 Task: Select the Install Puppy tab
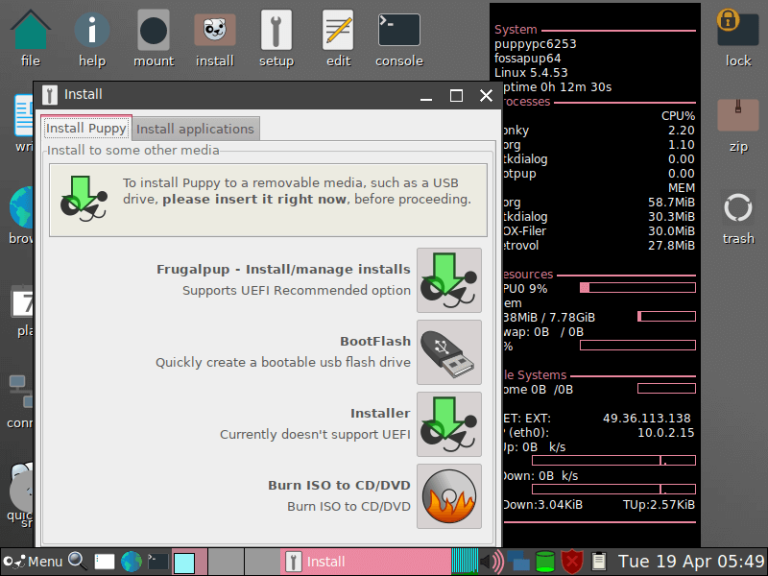click(86, 129)
